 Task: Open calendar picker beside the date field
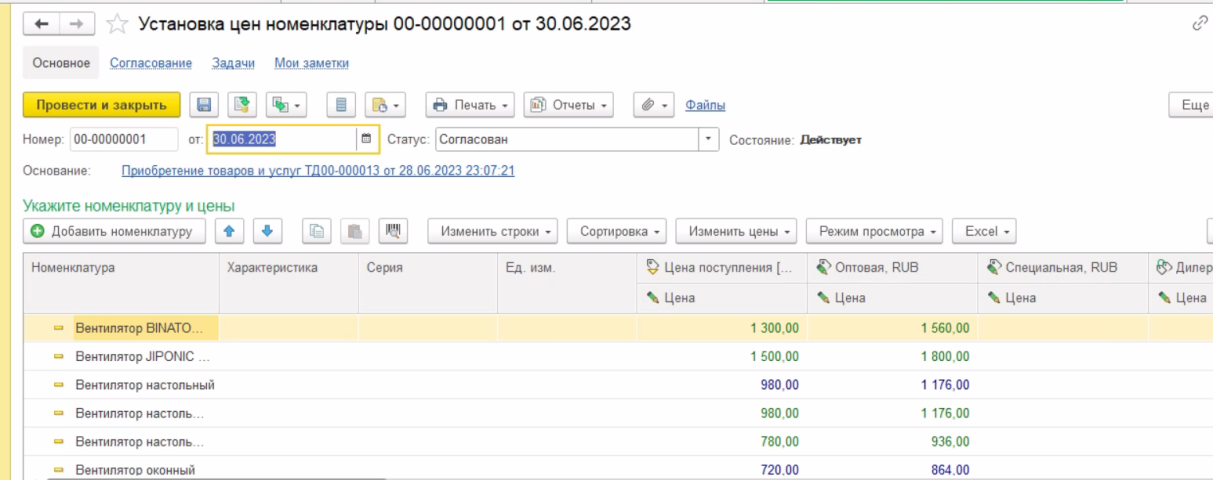366,140
